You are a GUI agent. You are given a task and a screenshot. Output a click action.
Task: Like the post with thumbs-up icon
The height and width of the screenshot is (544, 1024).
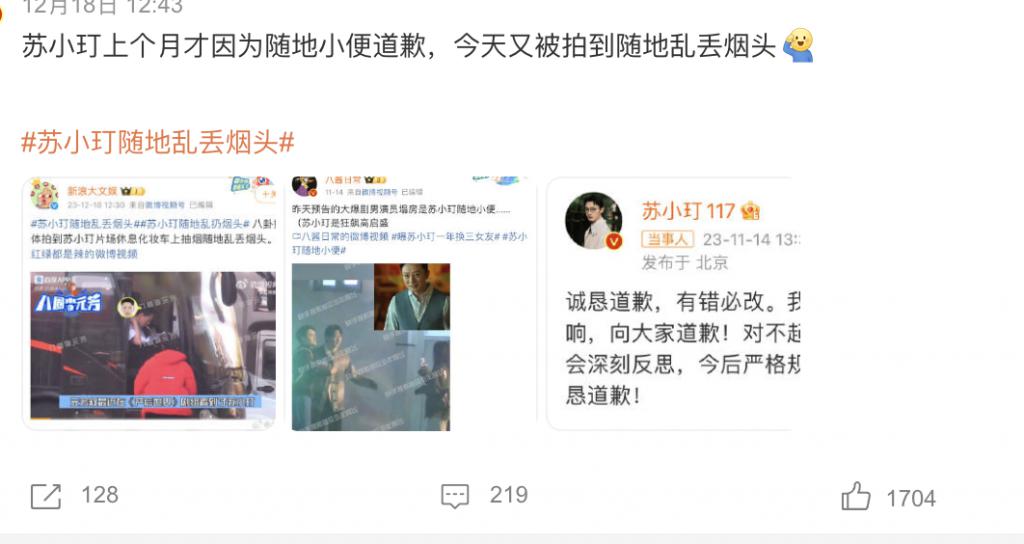(856, 496)
